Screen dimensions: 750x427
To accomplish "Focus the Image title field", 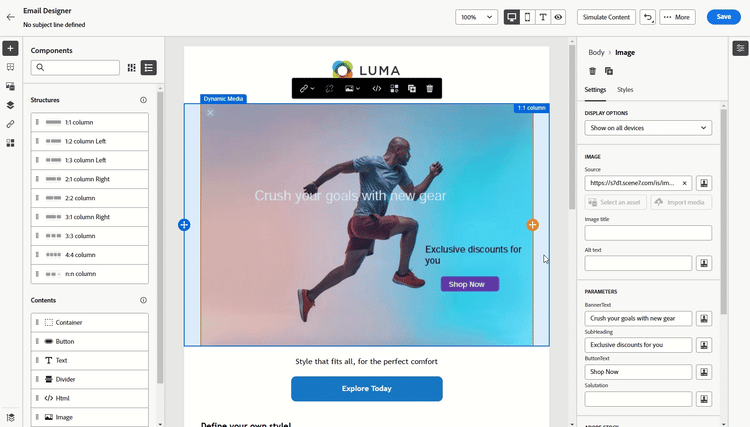I will [648, 233].
